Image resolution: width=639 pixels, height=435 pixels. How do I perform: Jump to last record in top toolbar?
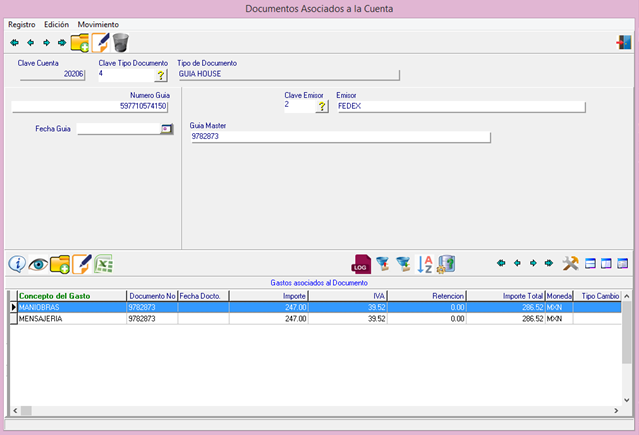pyautogui.click(x=62, y=42)
